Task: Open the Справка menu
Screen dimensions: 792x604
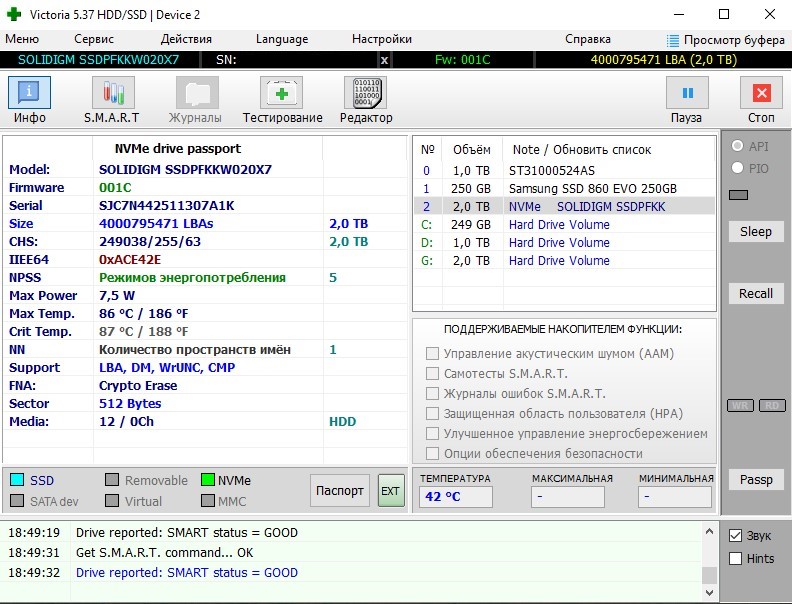Action: pyautogui.click(x=588, y=39)
